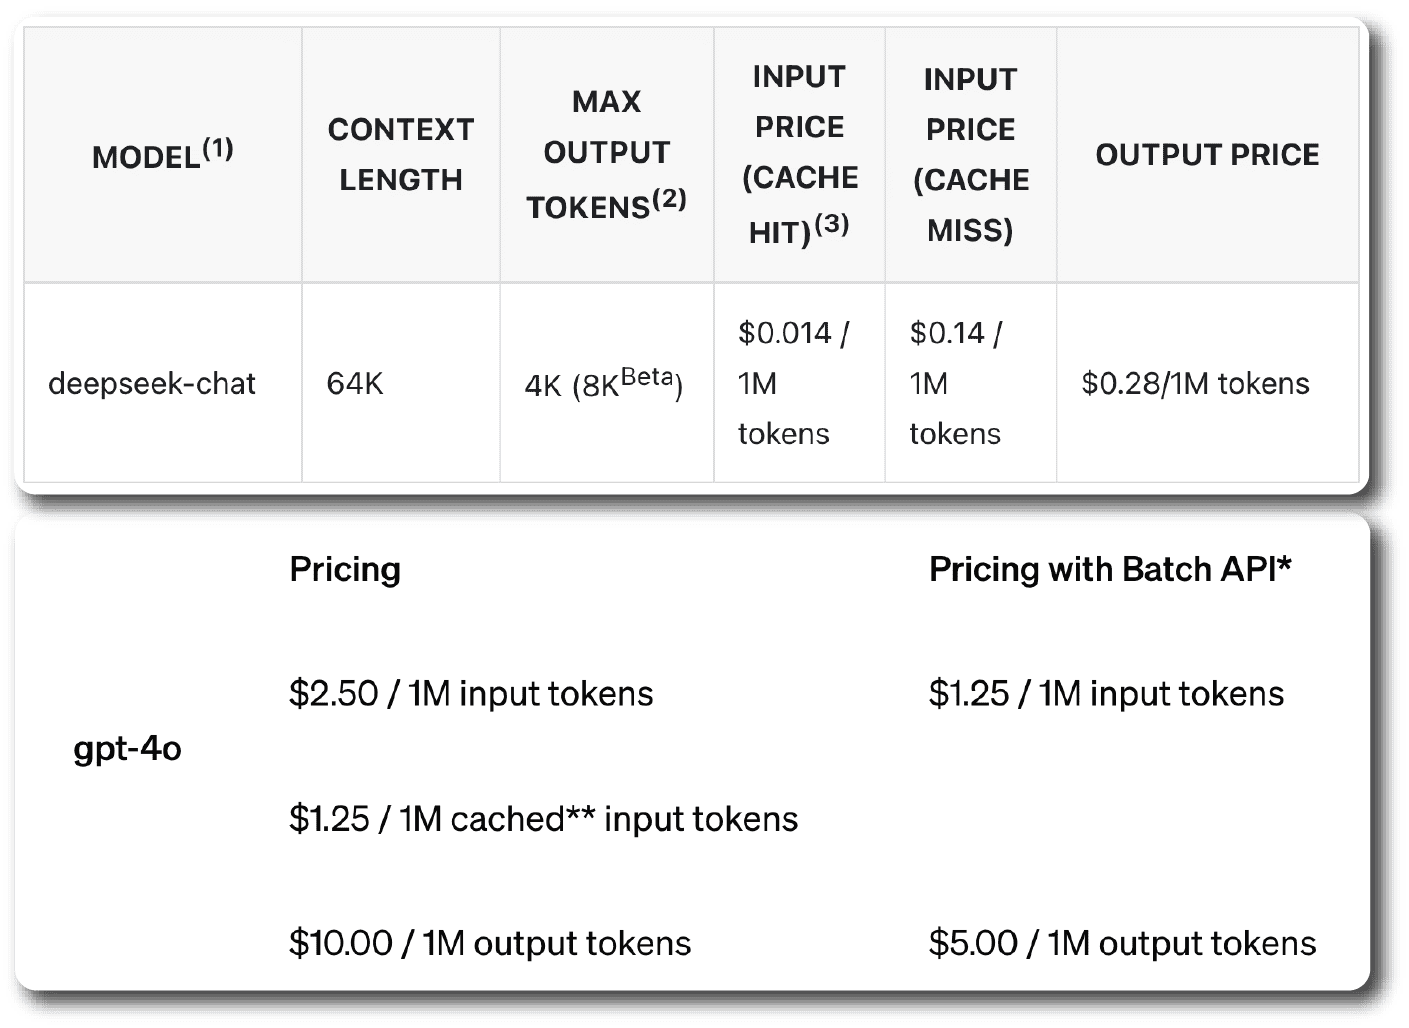Image resolution: width=1409 pixels, height=1028 pixels.
Task: Select the 64K context length cell
Action: 355,383
